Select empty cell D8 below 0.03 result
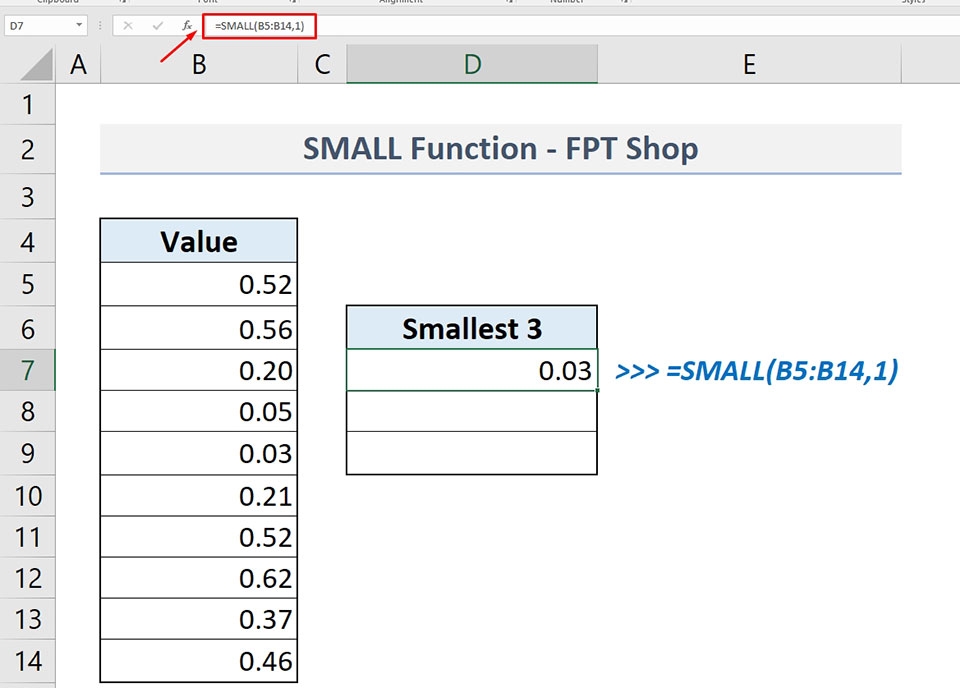960x688 pixels. pyautogui.click(x=472, y=411)
